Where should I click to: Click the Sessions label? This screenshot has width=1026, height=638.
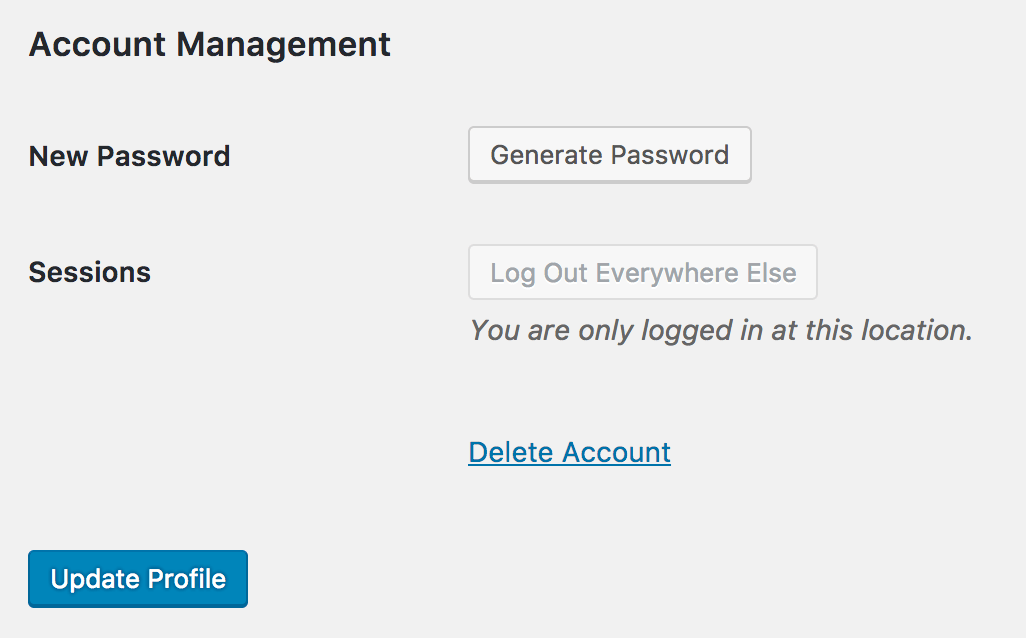point(90,272)
